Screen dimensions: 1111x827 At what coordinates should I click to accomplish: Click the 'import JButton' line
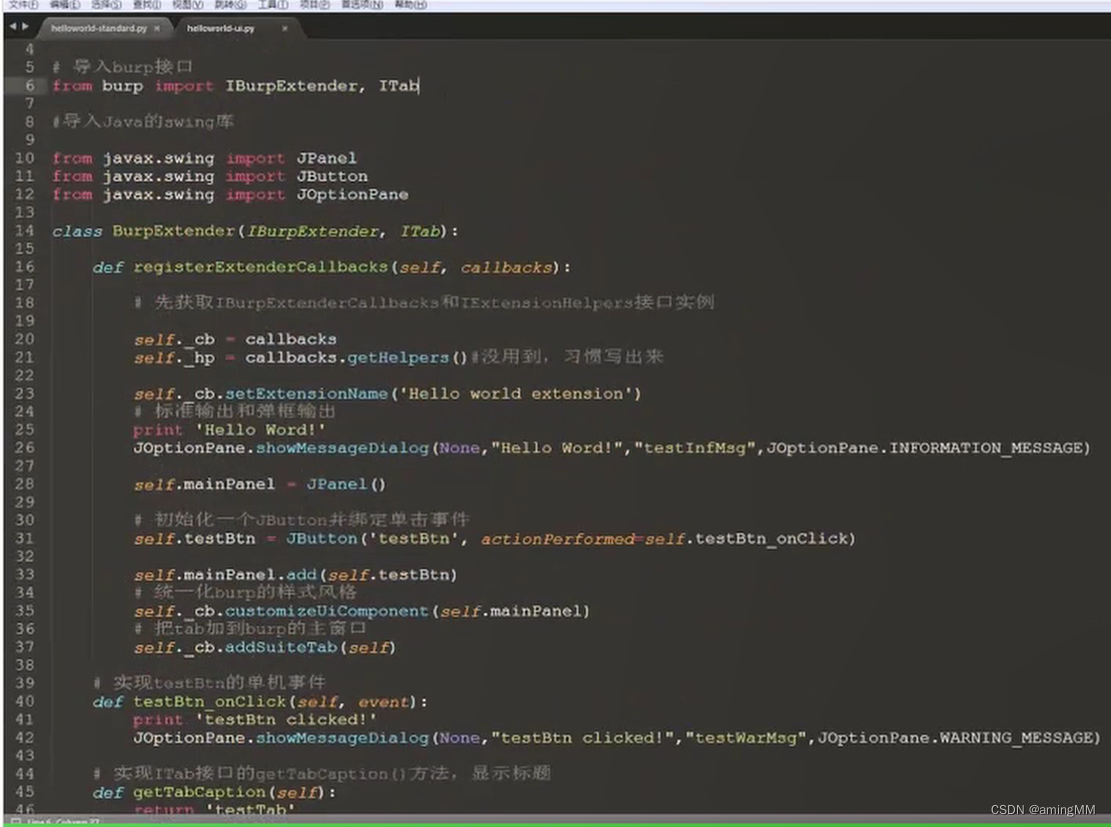[x=210, y=176]
